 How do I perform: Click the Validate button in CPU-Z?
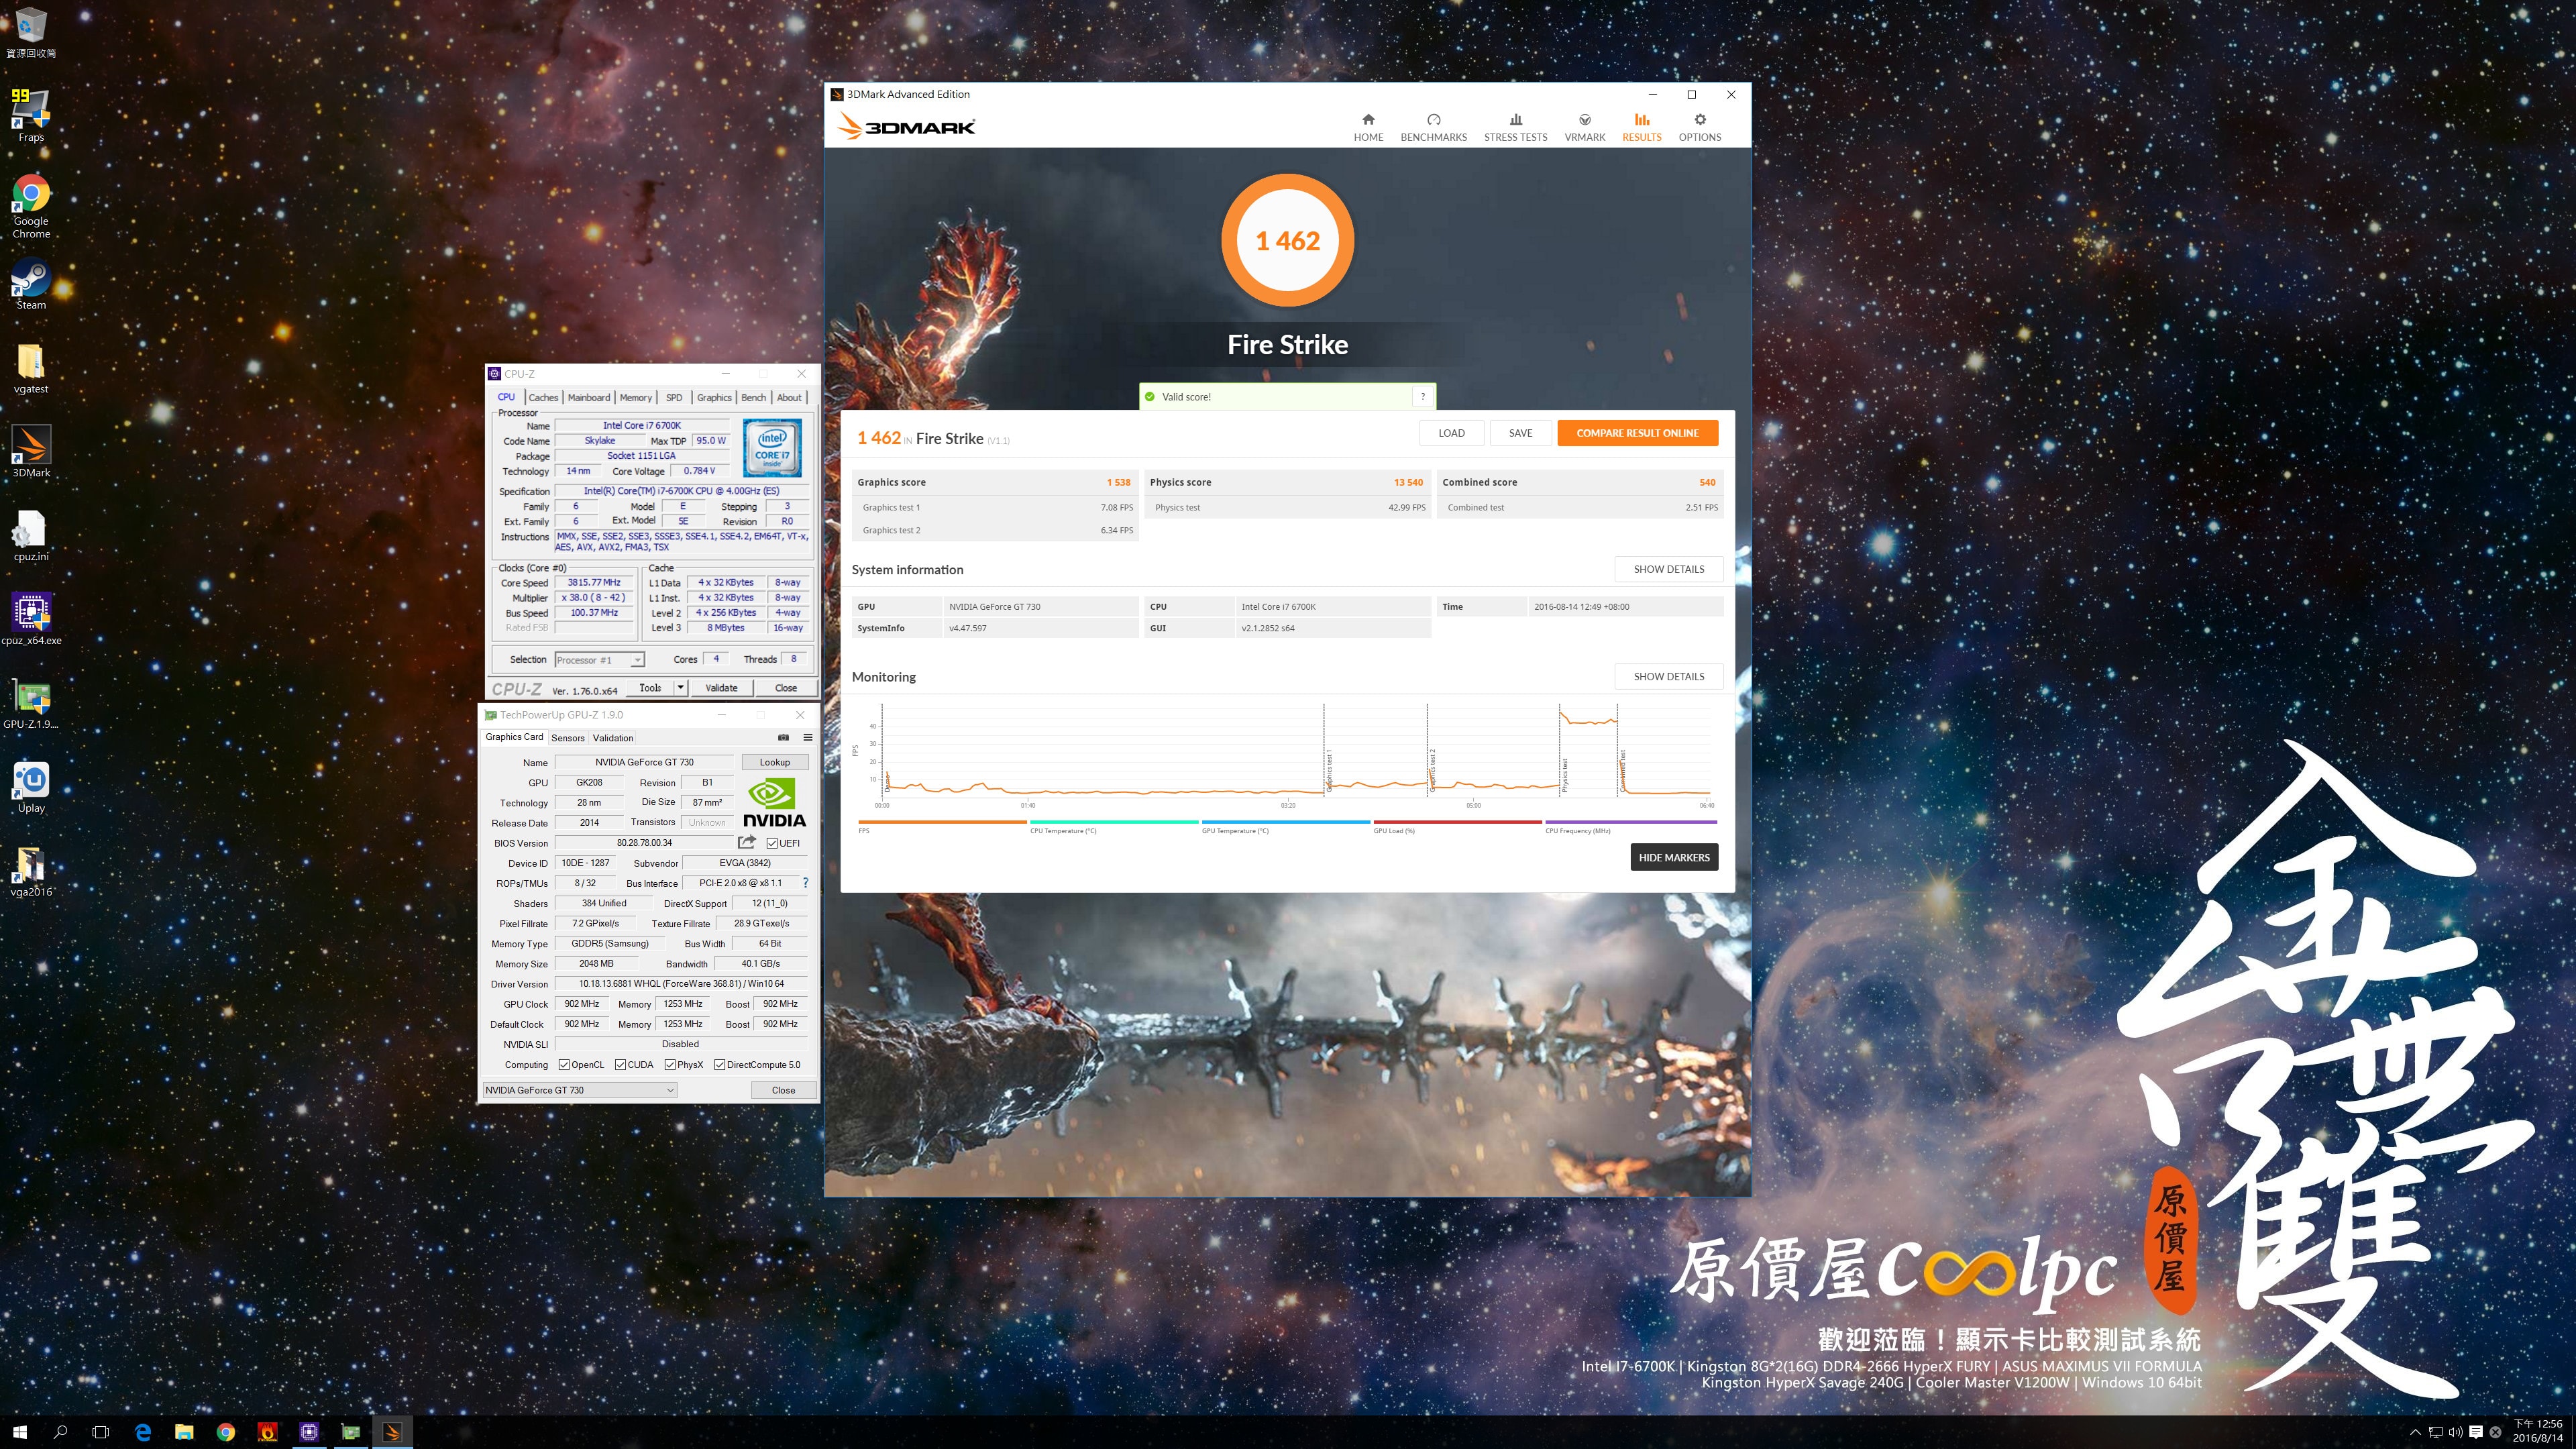[721, 688]
